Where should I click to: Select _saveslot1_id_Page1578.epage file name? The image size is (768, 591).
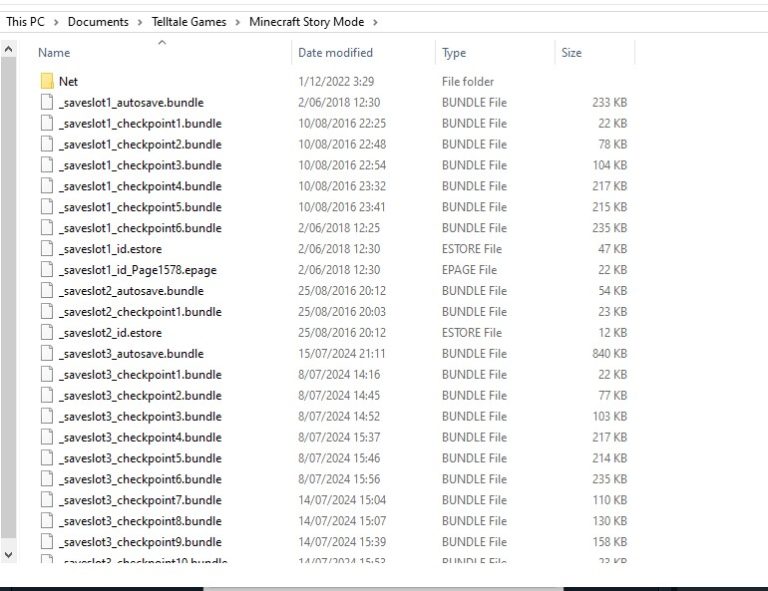pos(138,270)
